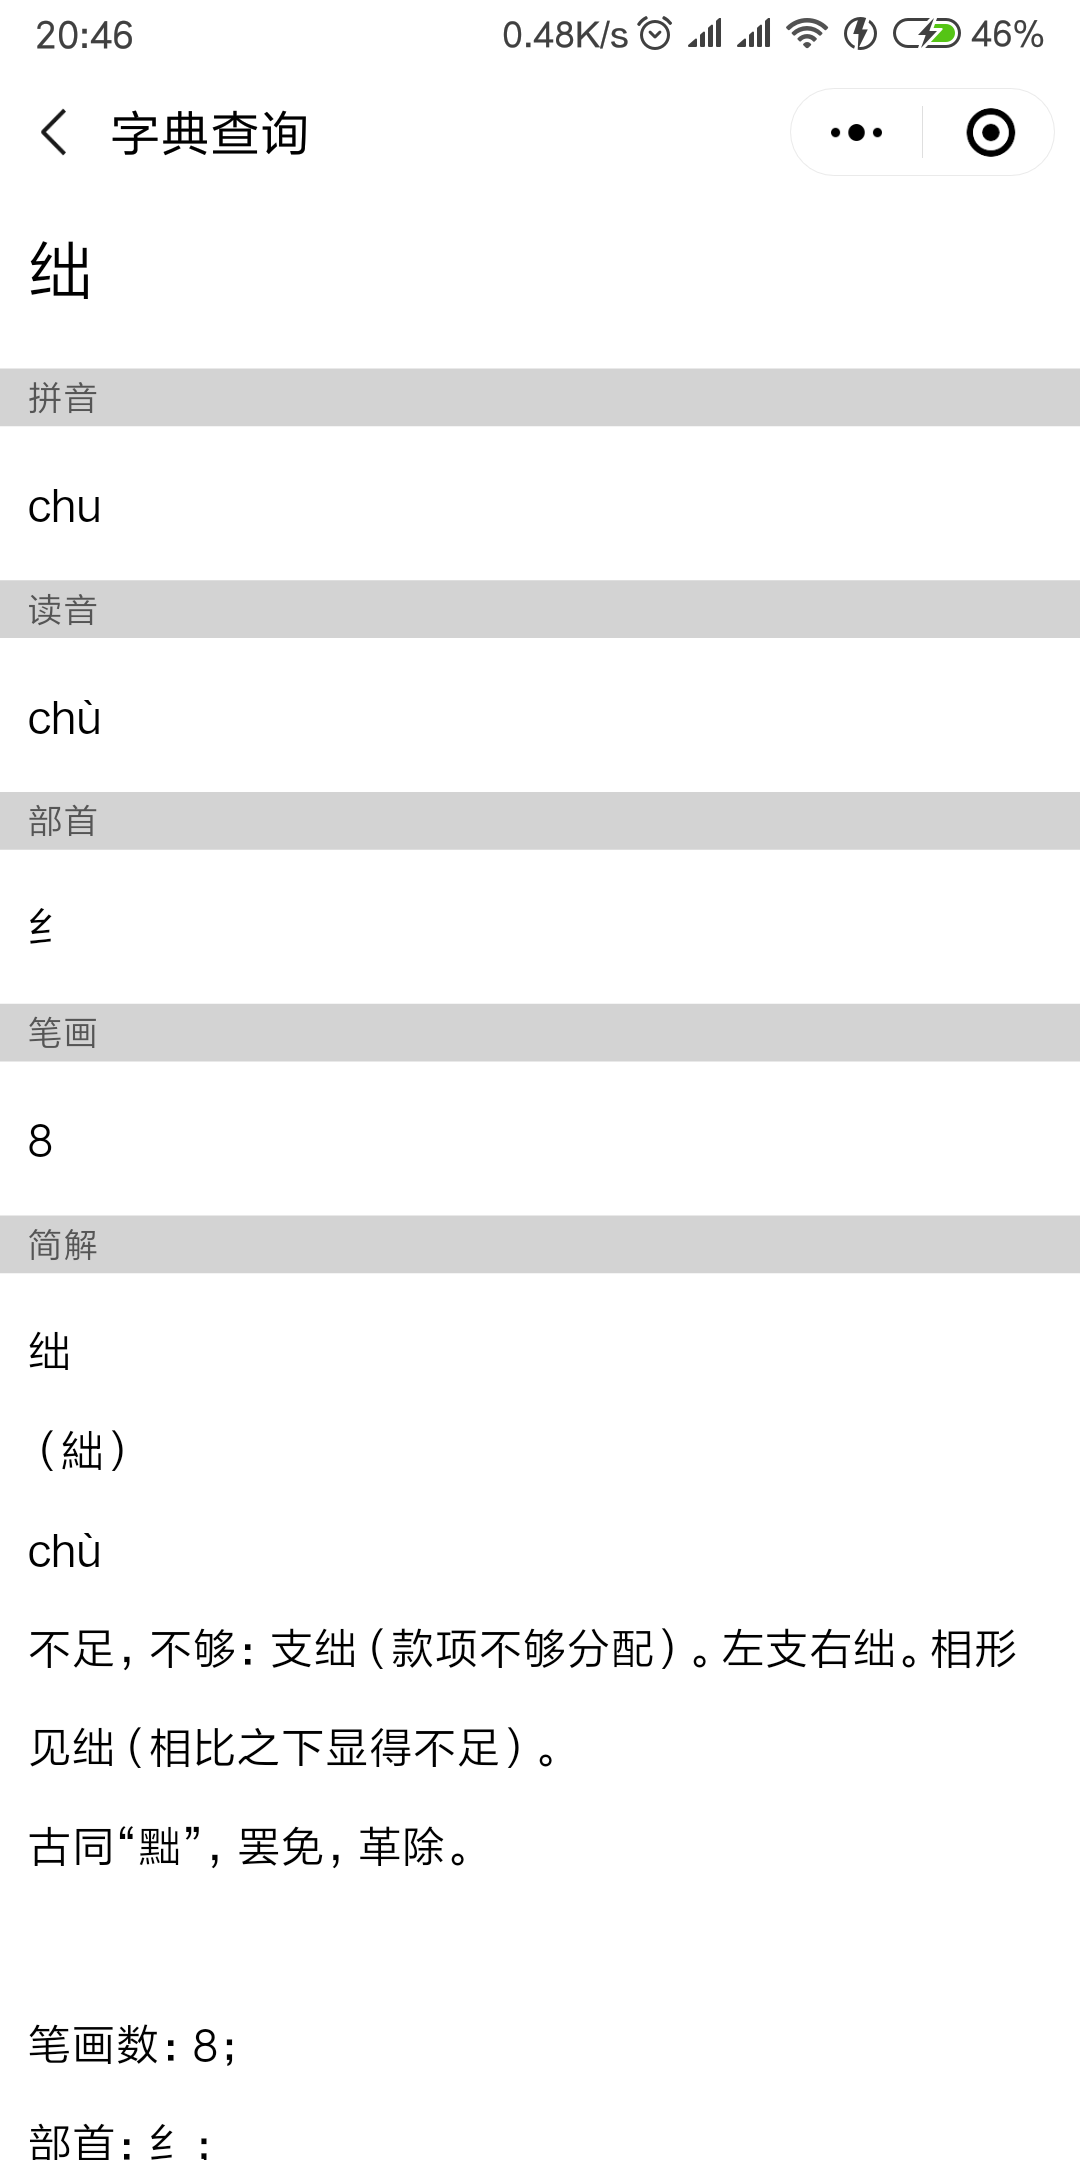Viewport: 1080px width, 2160px height.
Task: Tap the back arrow icon
Action: pos(54,133)
